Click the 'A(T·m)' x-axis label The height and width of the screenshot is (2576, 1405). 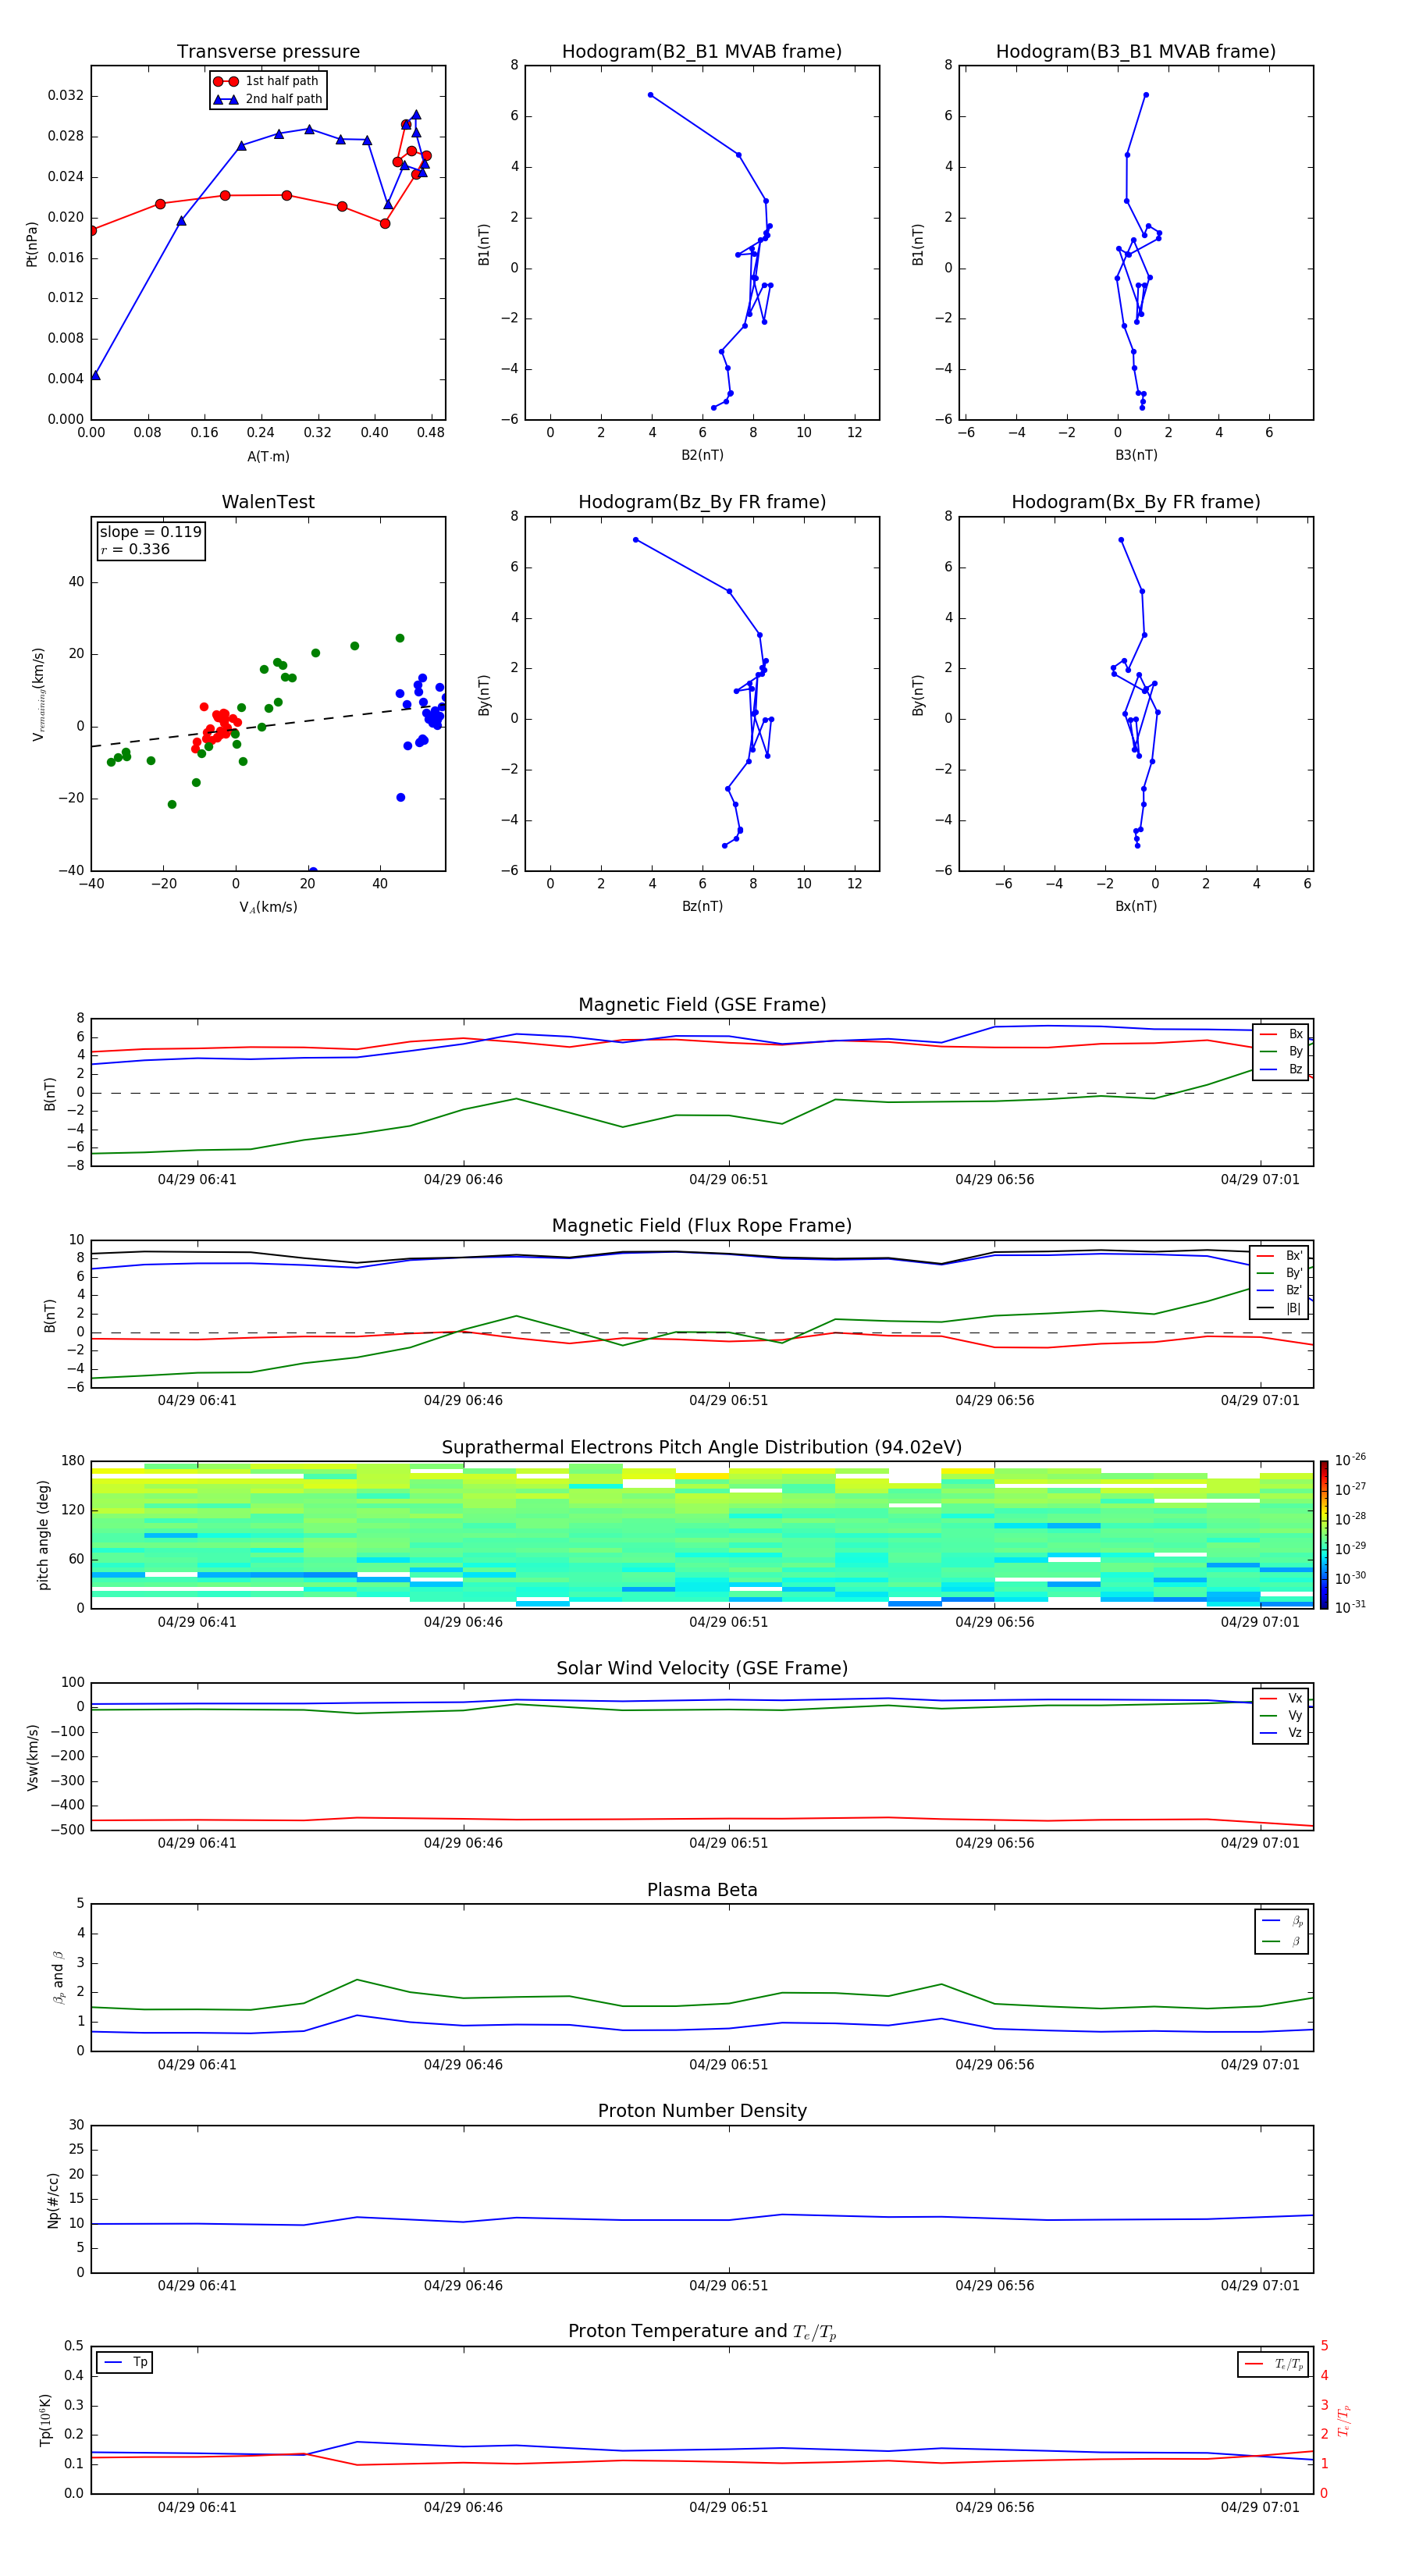click(x=268, y=457)
